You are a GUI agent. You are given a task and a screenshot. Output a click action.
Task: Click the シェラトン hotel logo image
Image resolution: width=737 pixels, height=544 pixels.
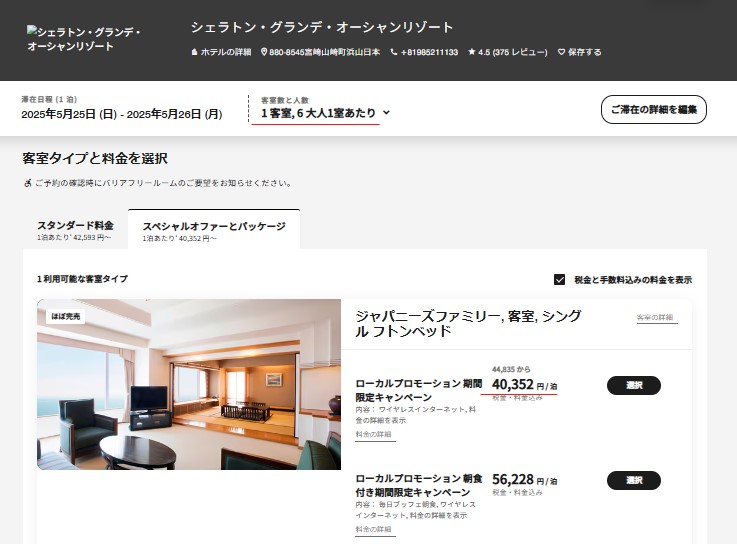(x=84, y=39)
